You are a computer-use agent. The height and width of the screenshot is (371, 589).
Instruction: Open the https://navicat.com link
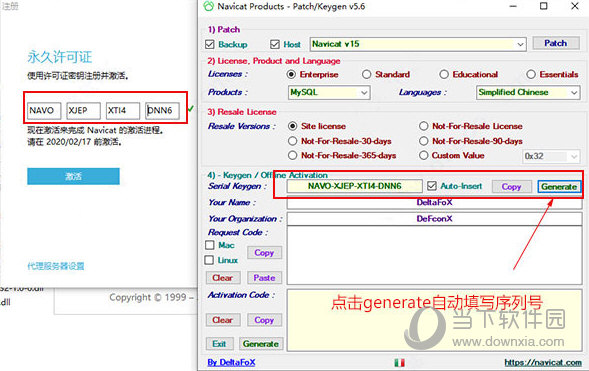coord(543,362)
